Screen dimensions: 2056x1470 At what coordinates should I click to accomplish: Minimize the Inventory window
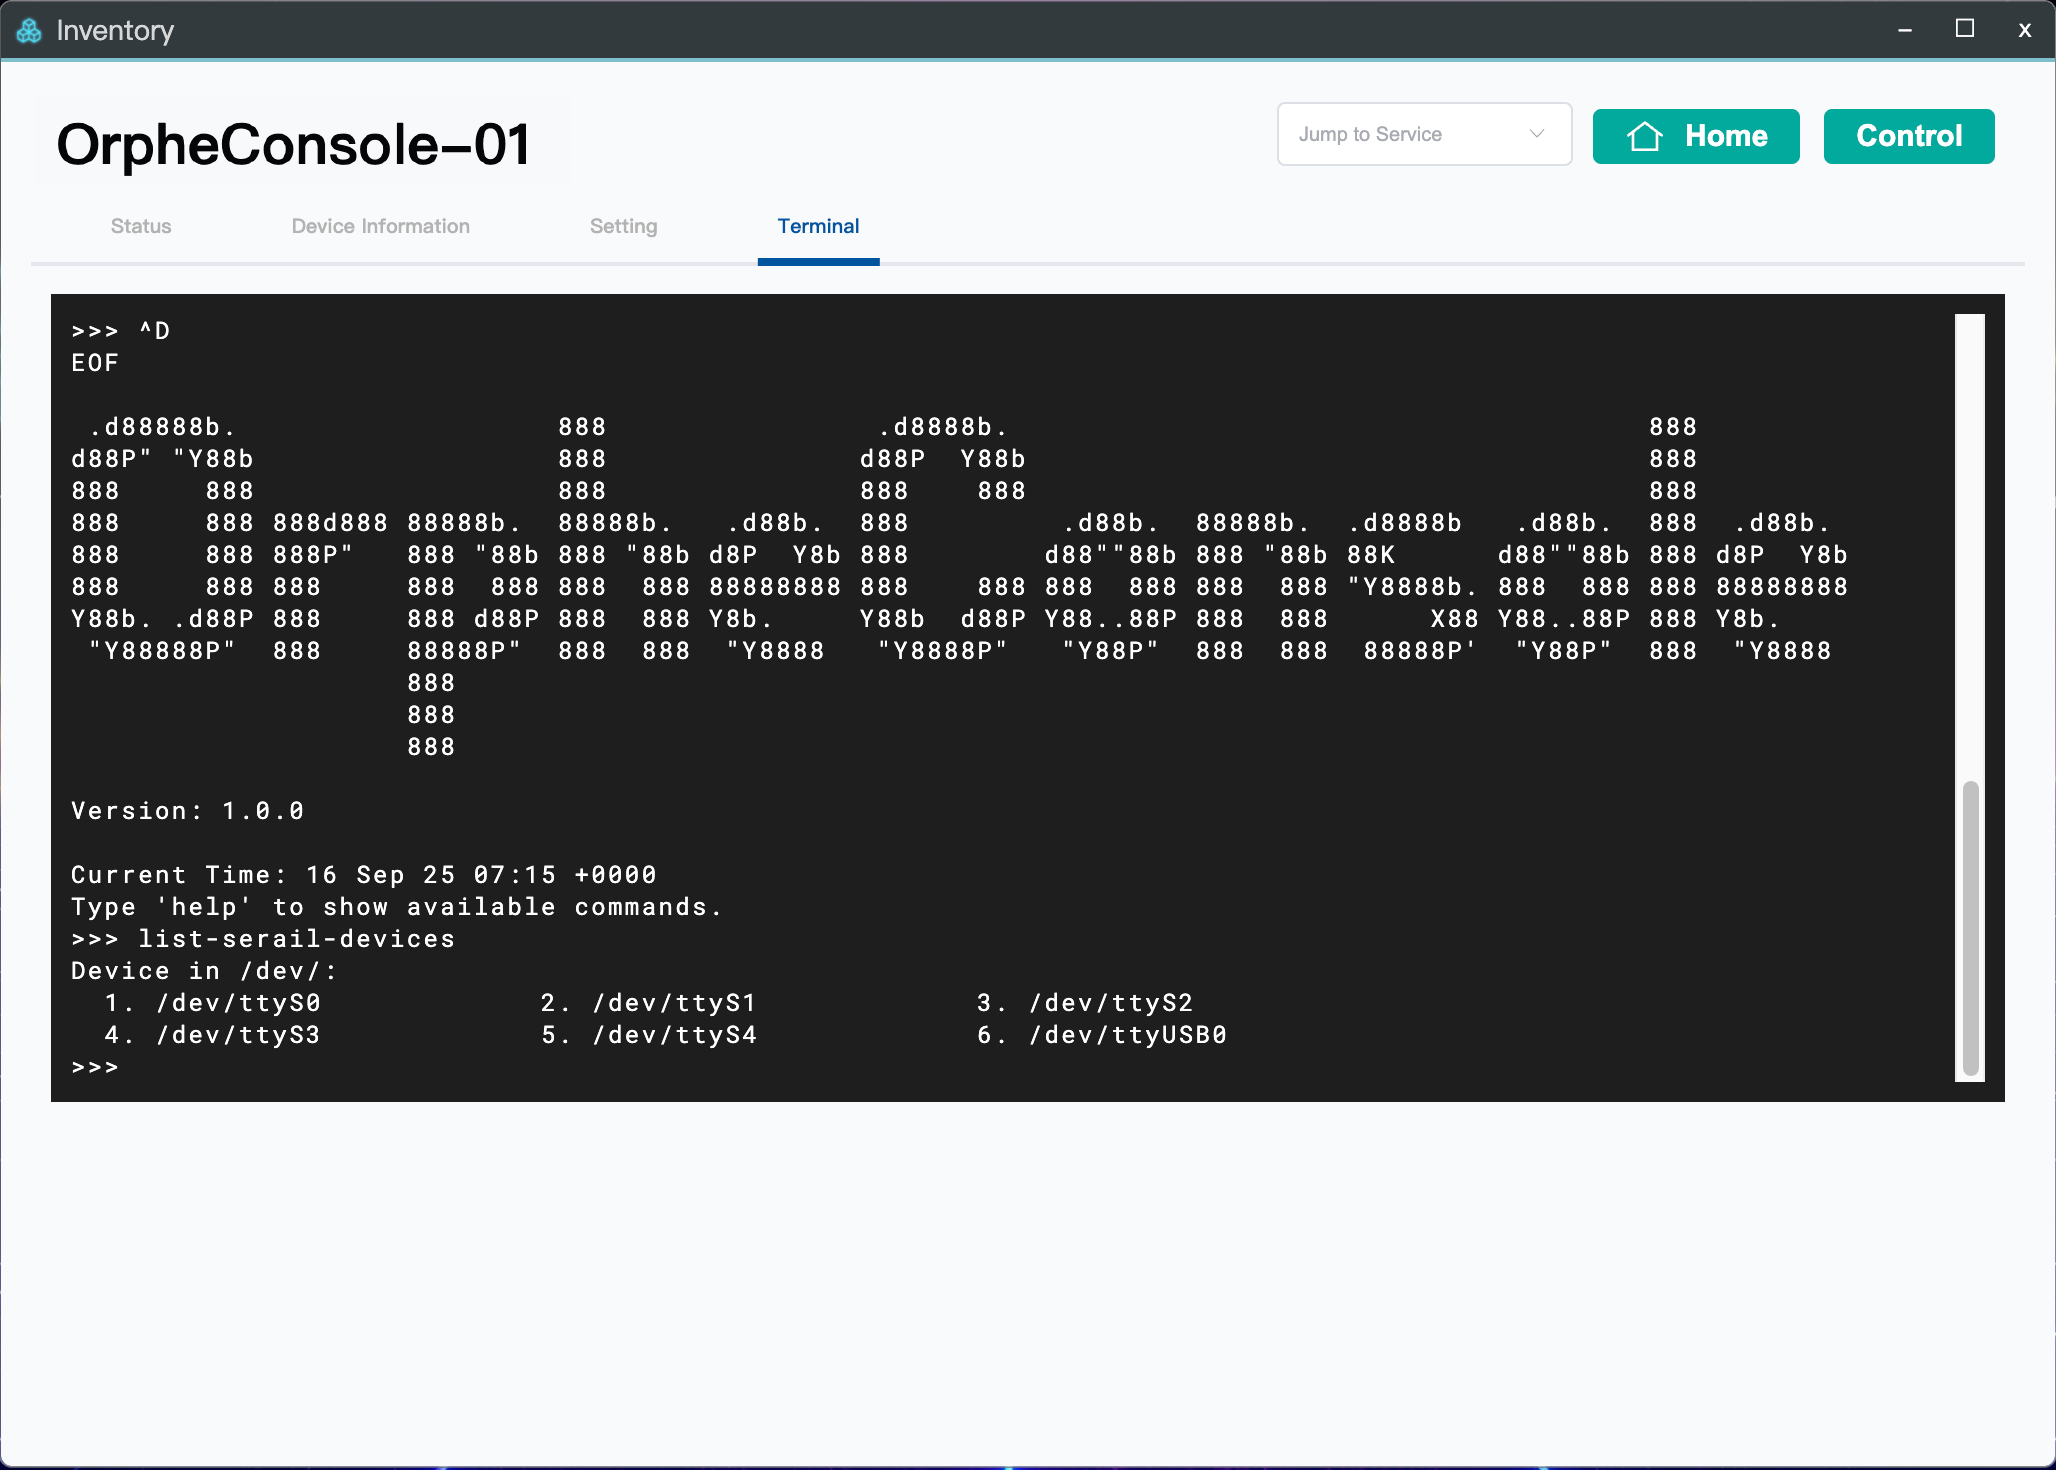click(x=1905, y=30)
